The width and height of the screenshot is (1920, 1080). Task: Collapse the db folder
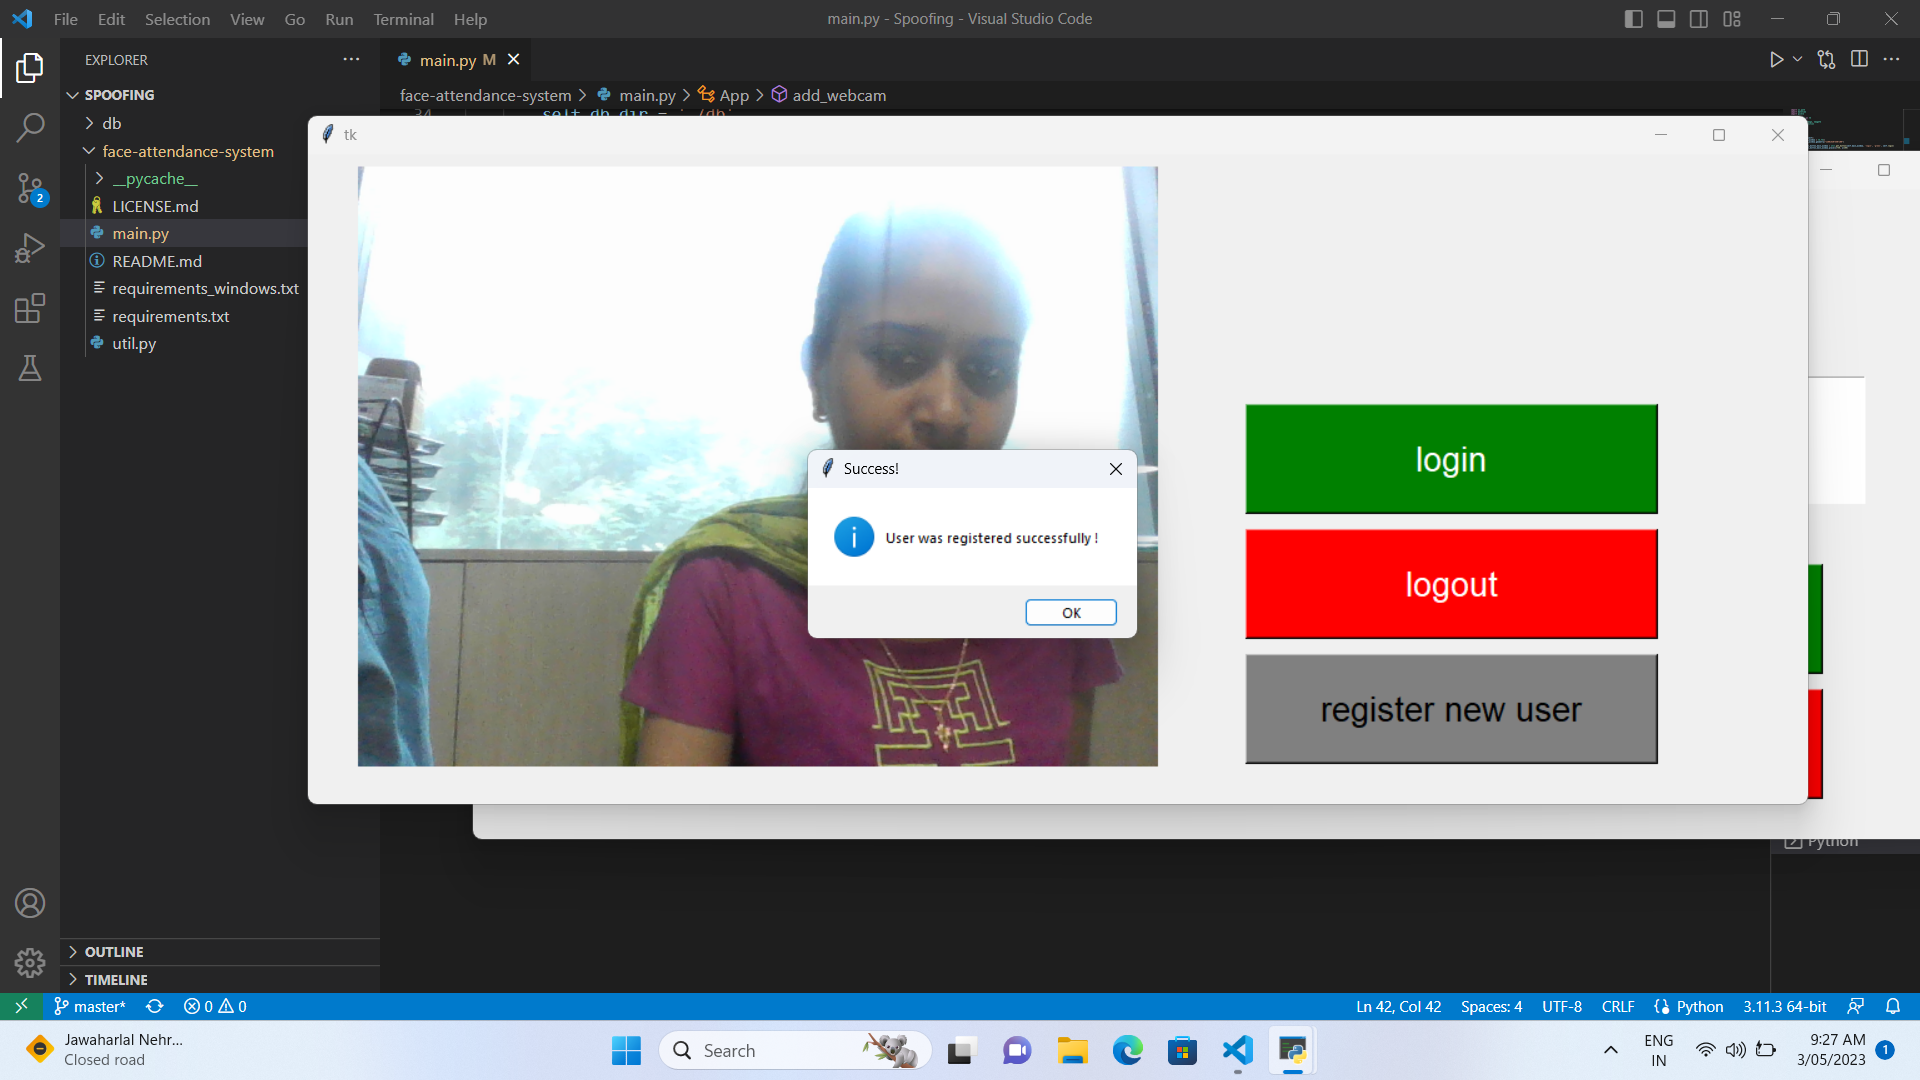coord(112,122)
